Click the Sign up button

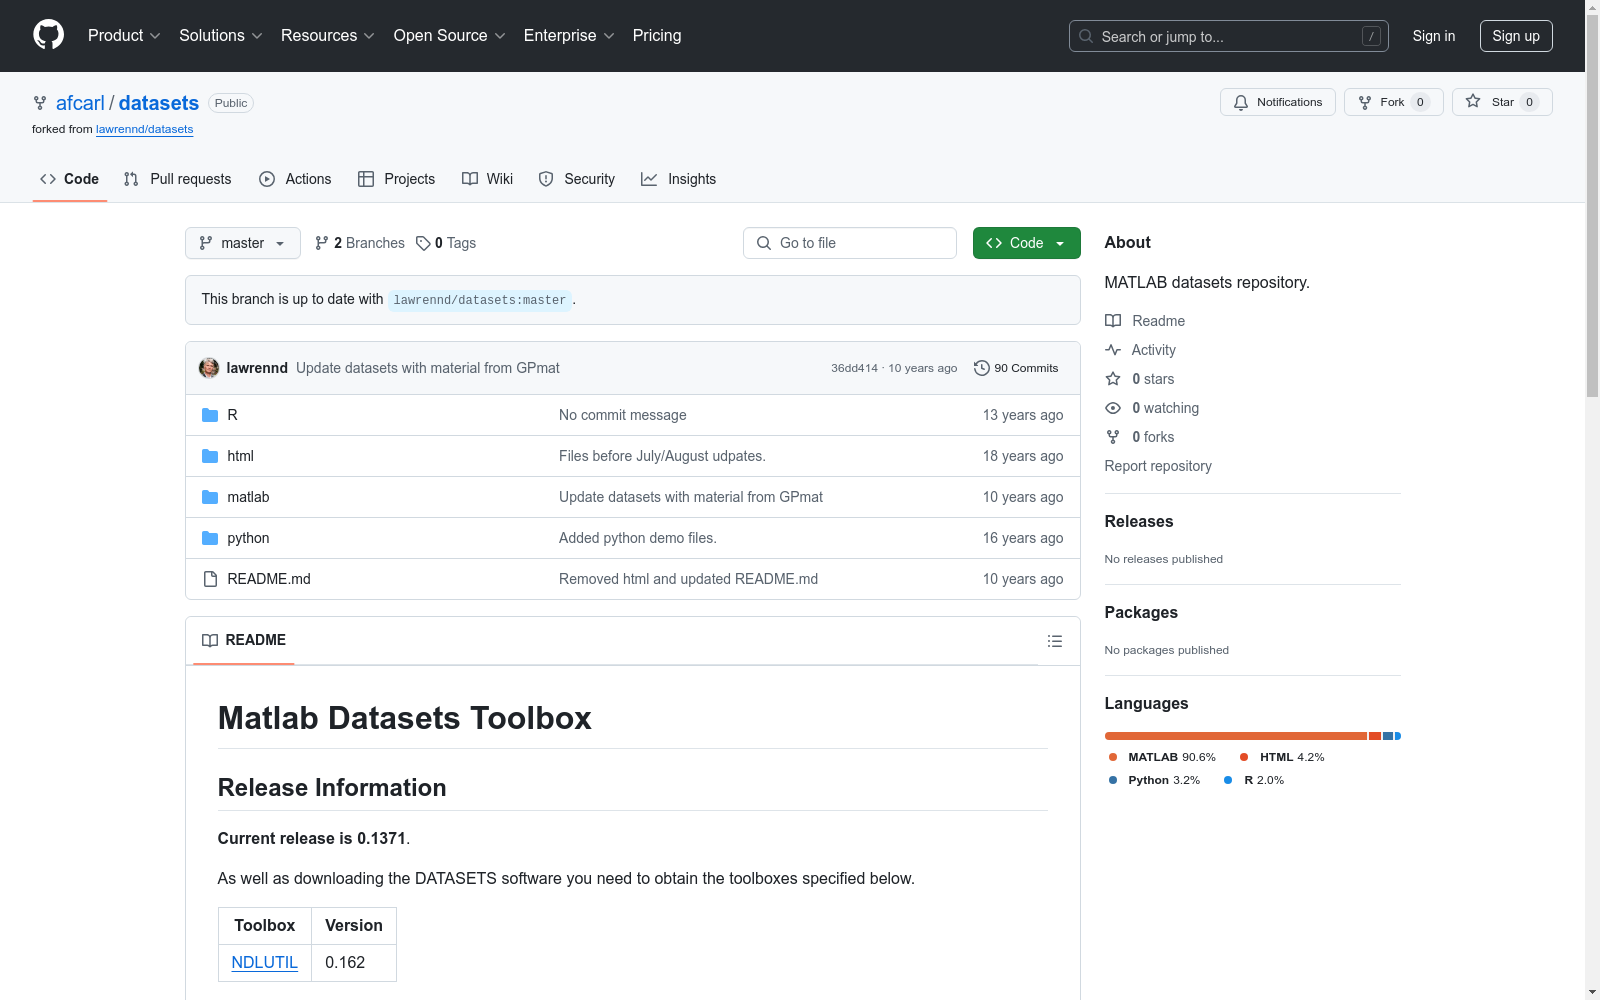(1515, 36)
